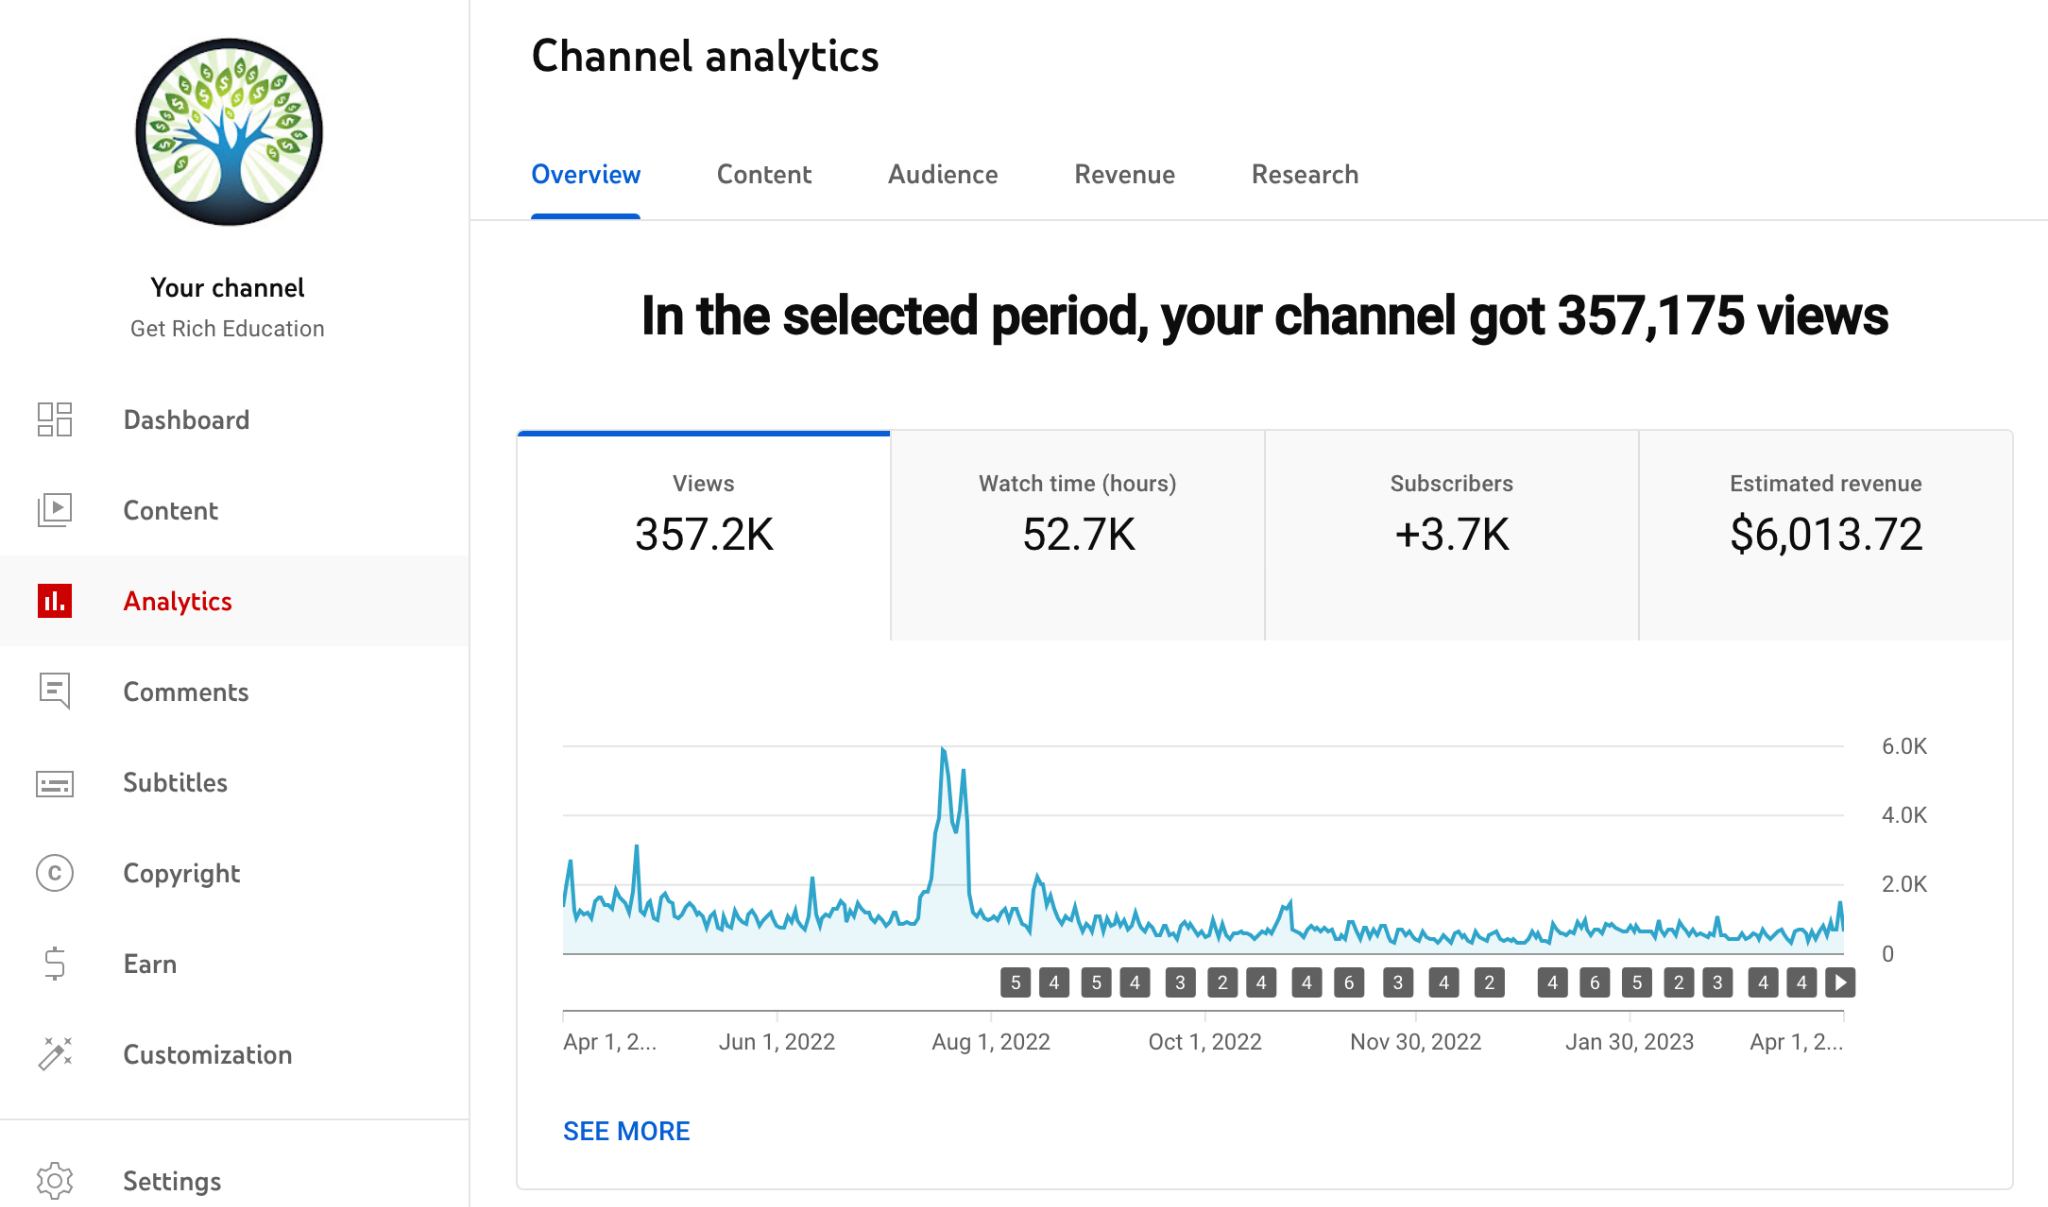The height and width of the screenshot is (1207, 2048).
Task: Open the Get Rich Education channel avatar
Action: coord(229,132)
